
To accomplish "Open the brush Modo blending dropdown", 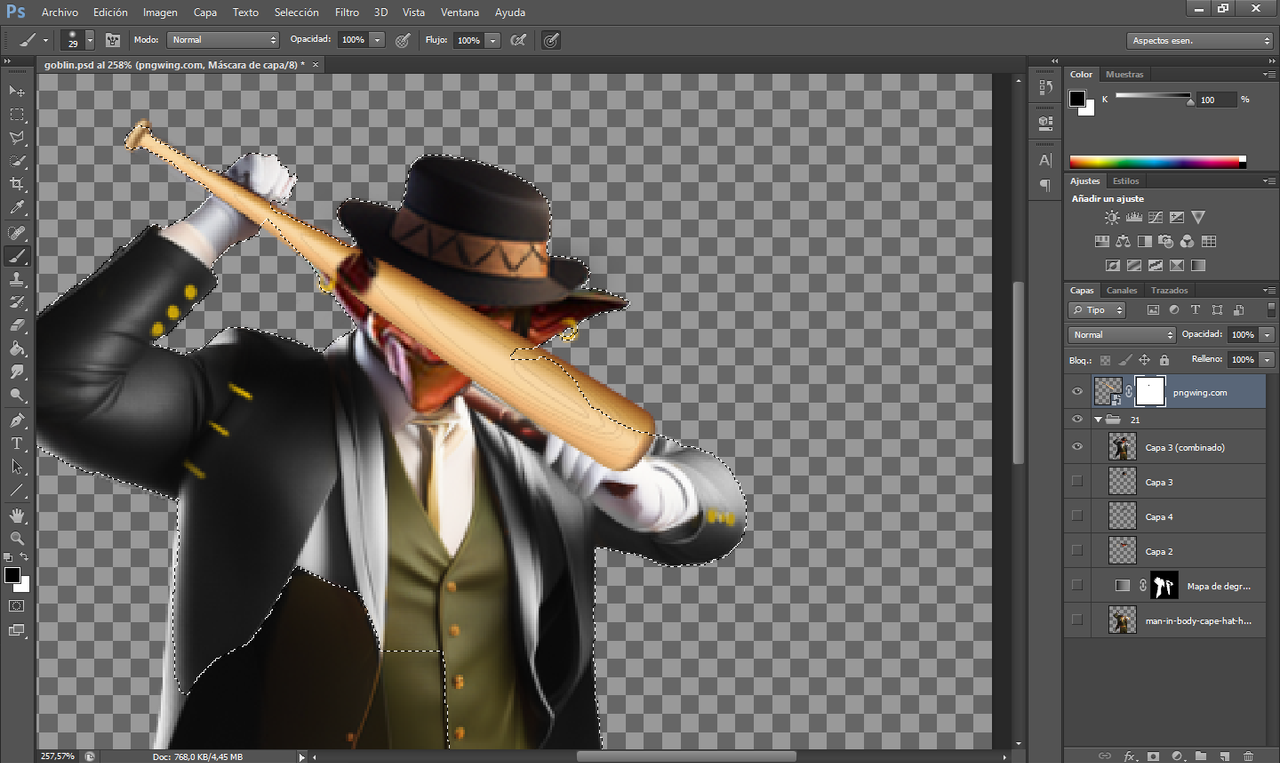I will 222,40.
